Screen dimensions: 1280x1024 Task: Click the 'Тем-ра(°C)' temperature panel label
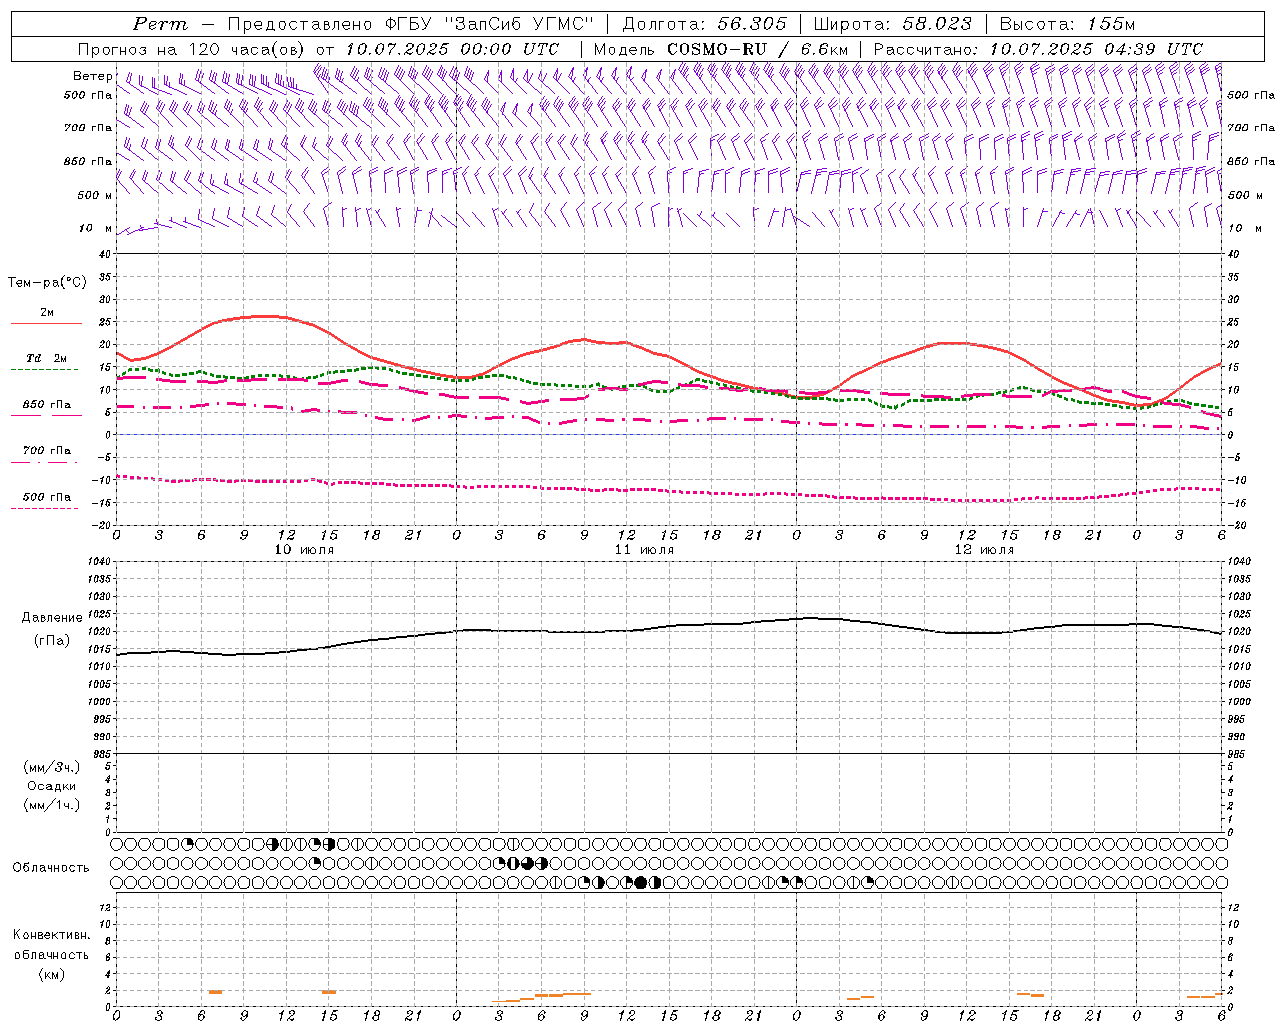[47, 282]
